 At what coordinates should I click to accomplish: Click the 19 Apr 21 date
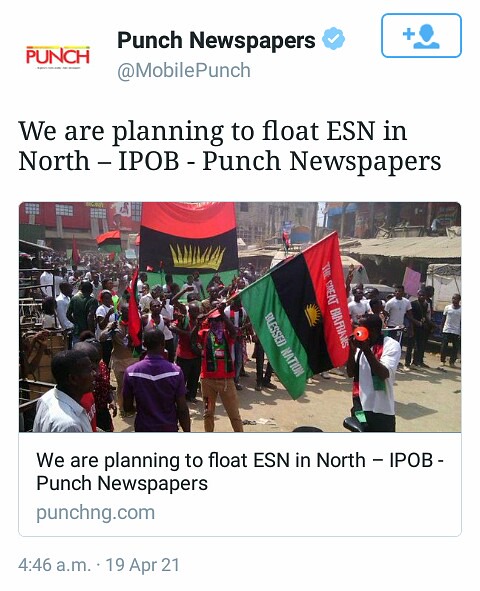coord(142,565)
